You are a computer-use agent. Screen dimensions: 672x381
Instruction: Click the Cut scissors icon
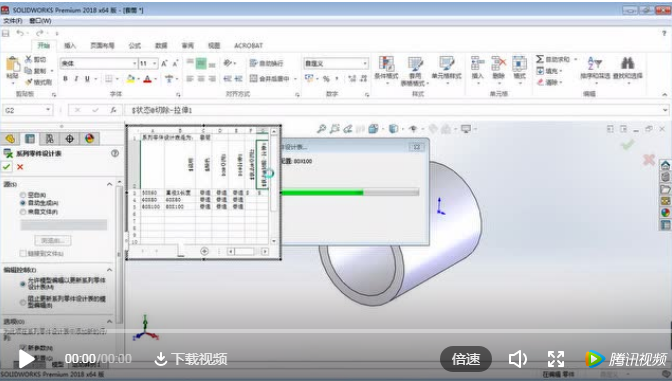pos(29,60)
